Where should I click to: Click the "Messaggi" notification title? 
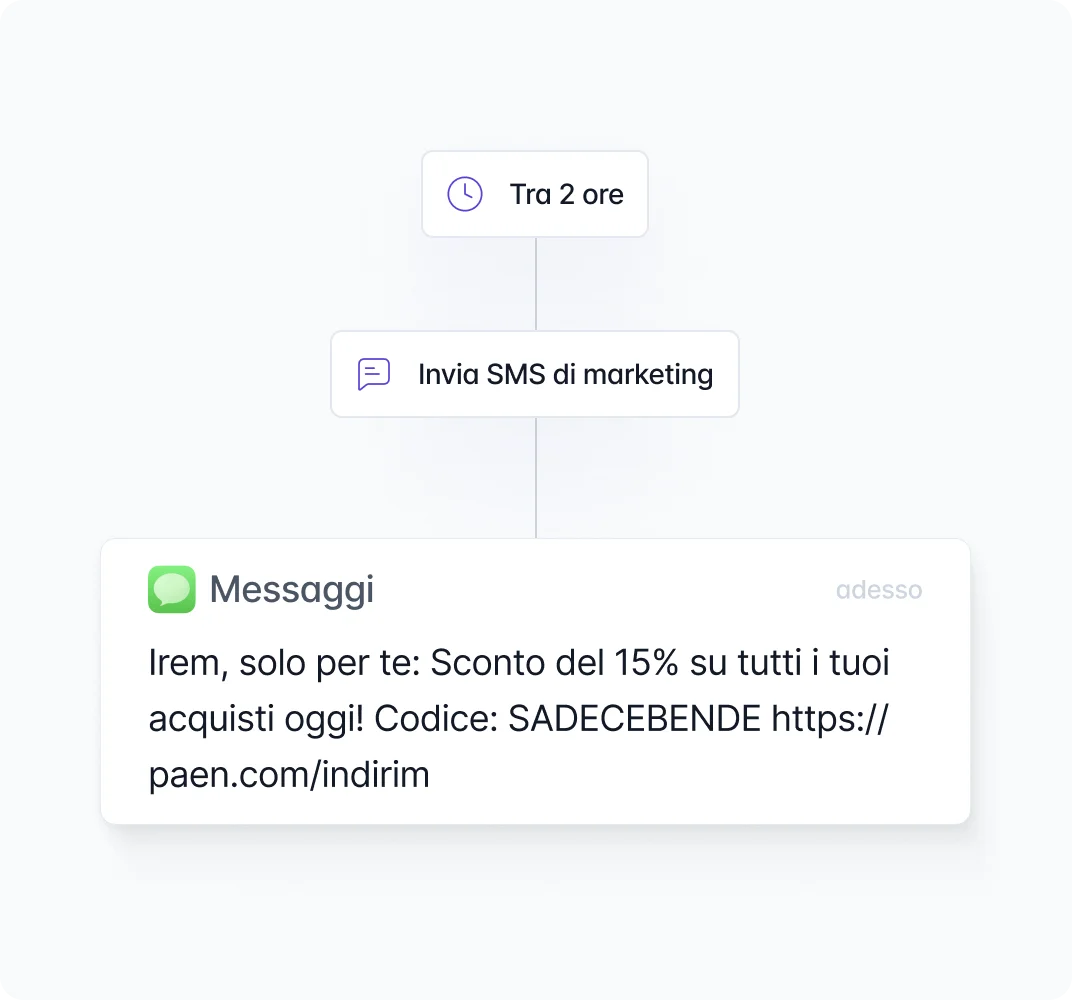pyautogui.click(x=291, y=590)
